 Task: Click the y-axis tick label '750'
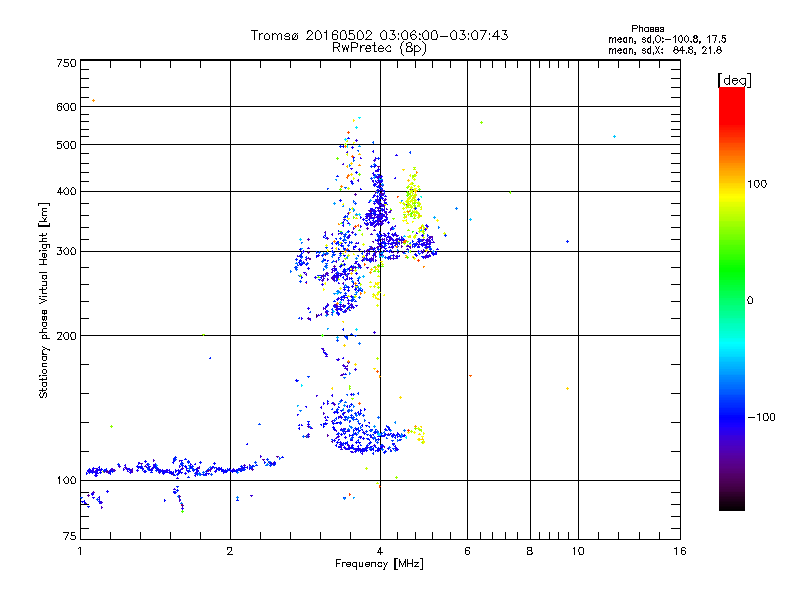(x=66, y=63)
